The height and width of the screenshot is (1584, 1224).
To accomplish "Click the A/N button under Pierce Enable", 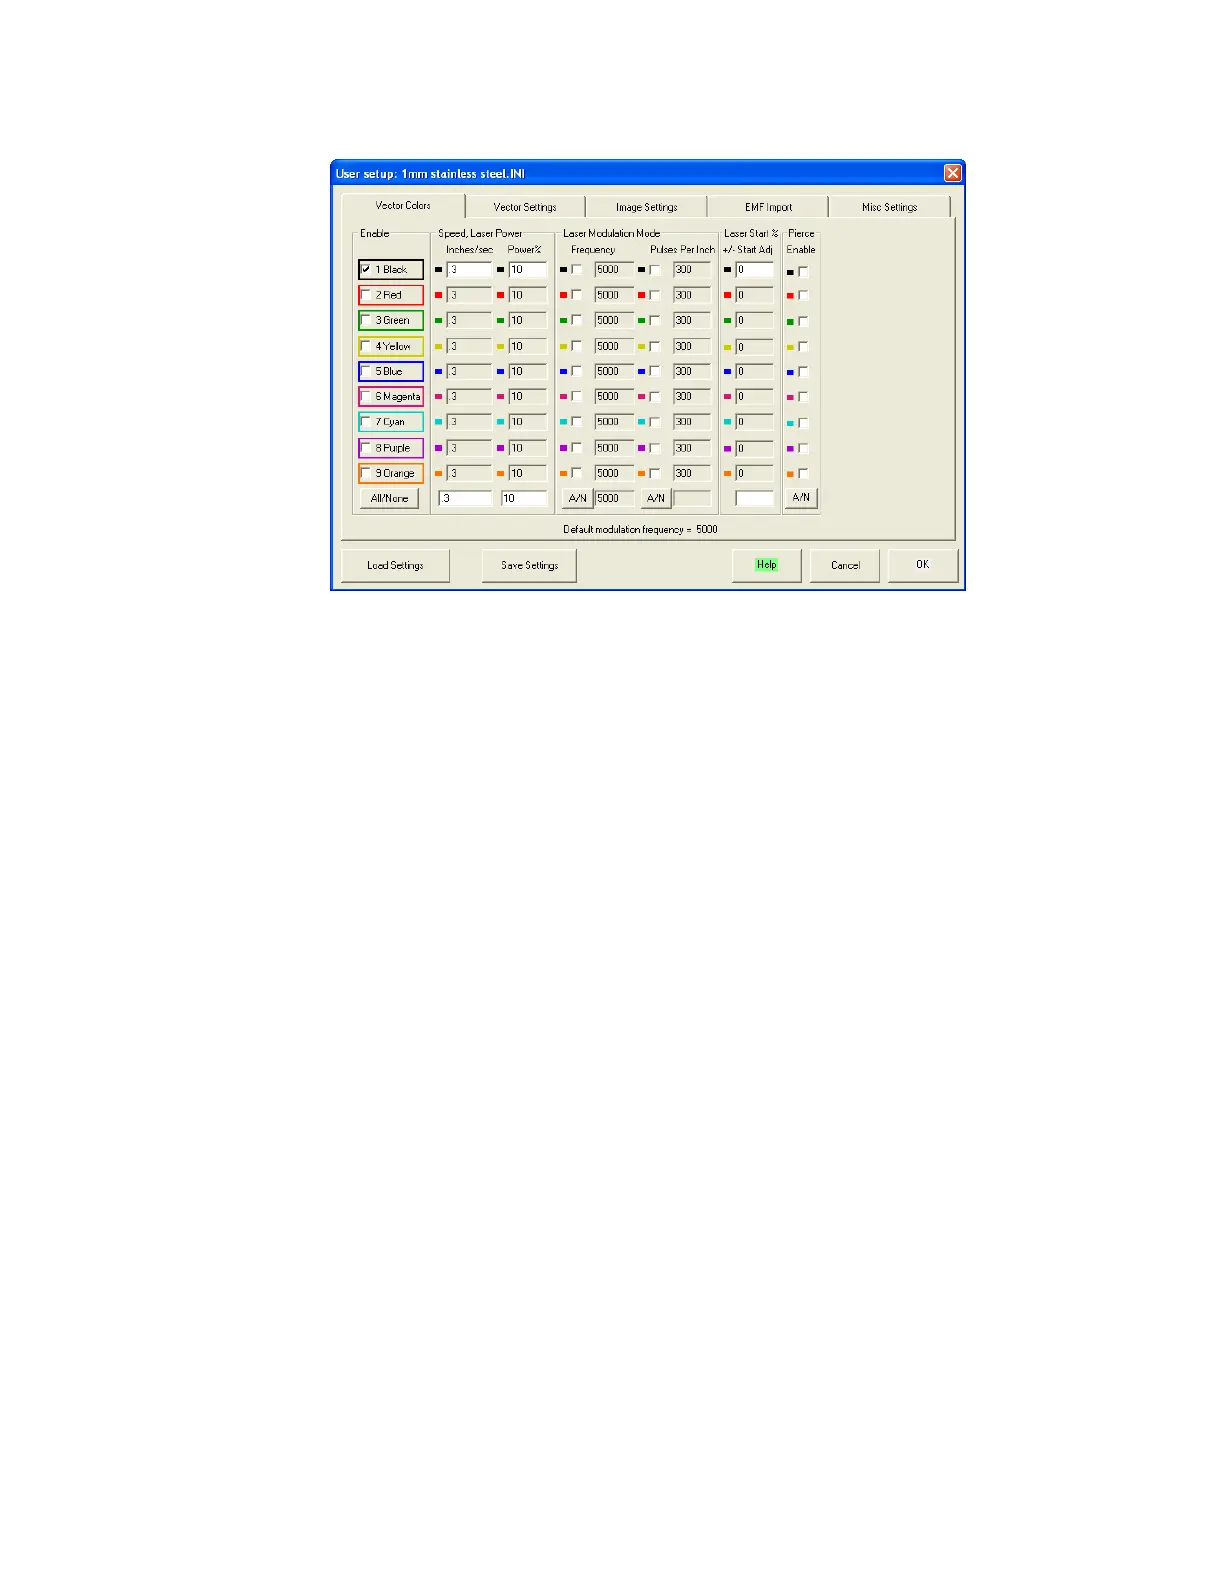I will 801,497.
